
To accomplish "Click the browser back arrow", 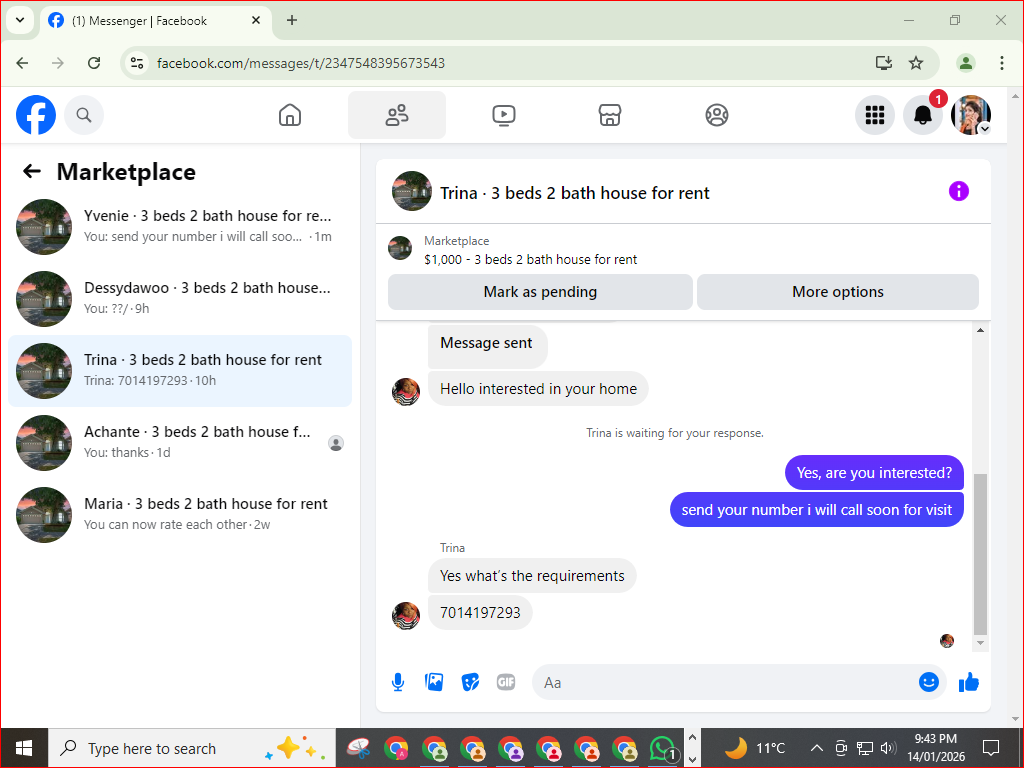I will tap(23, 63).
